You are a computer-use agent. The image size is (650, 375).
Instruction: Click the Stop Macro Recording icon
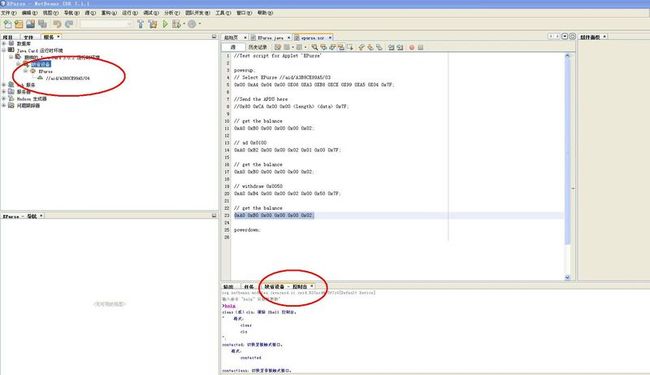[420, 47]
